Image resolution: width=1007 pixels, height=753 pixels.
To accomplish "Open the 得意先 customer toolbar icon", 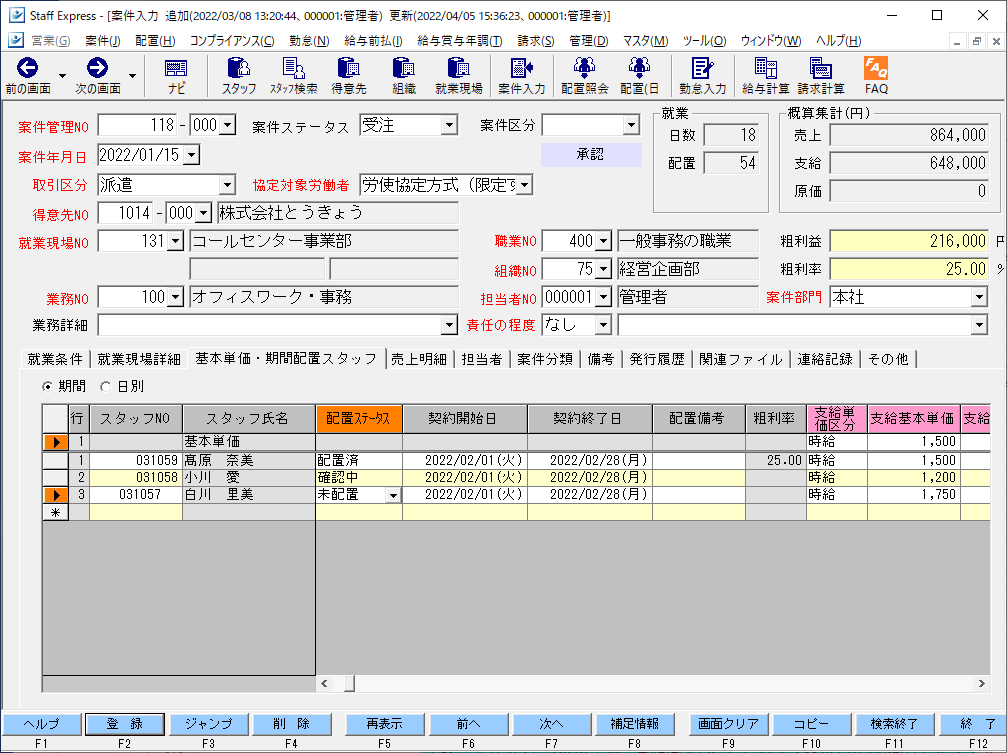I will pos(348,75).
